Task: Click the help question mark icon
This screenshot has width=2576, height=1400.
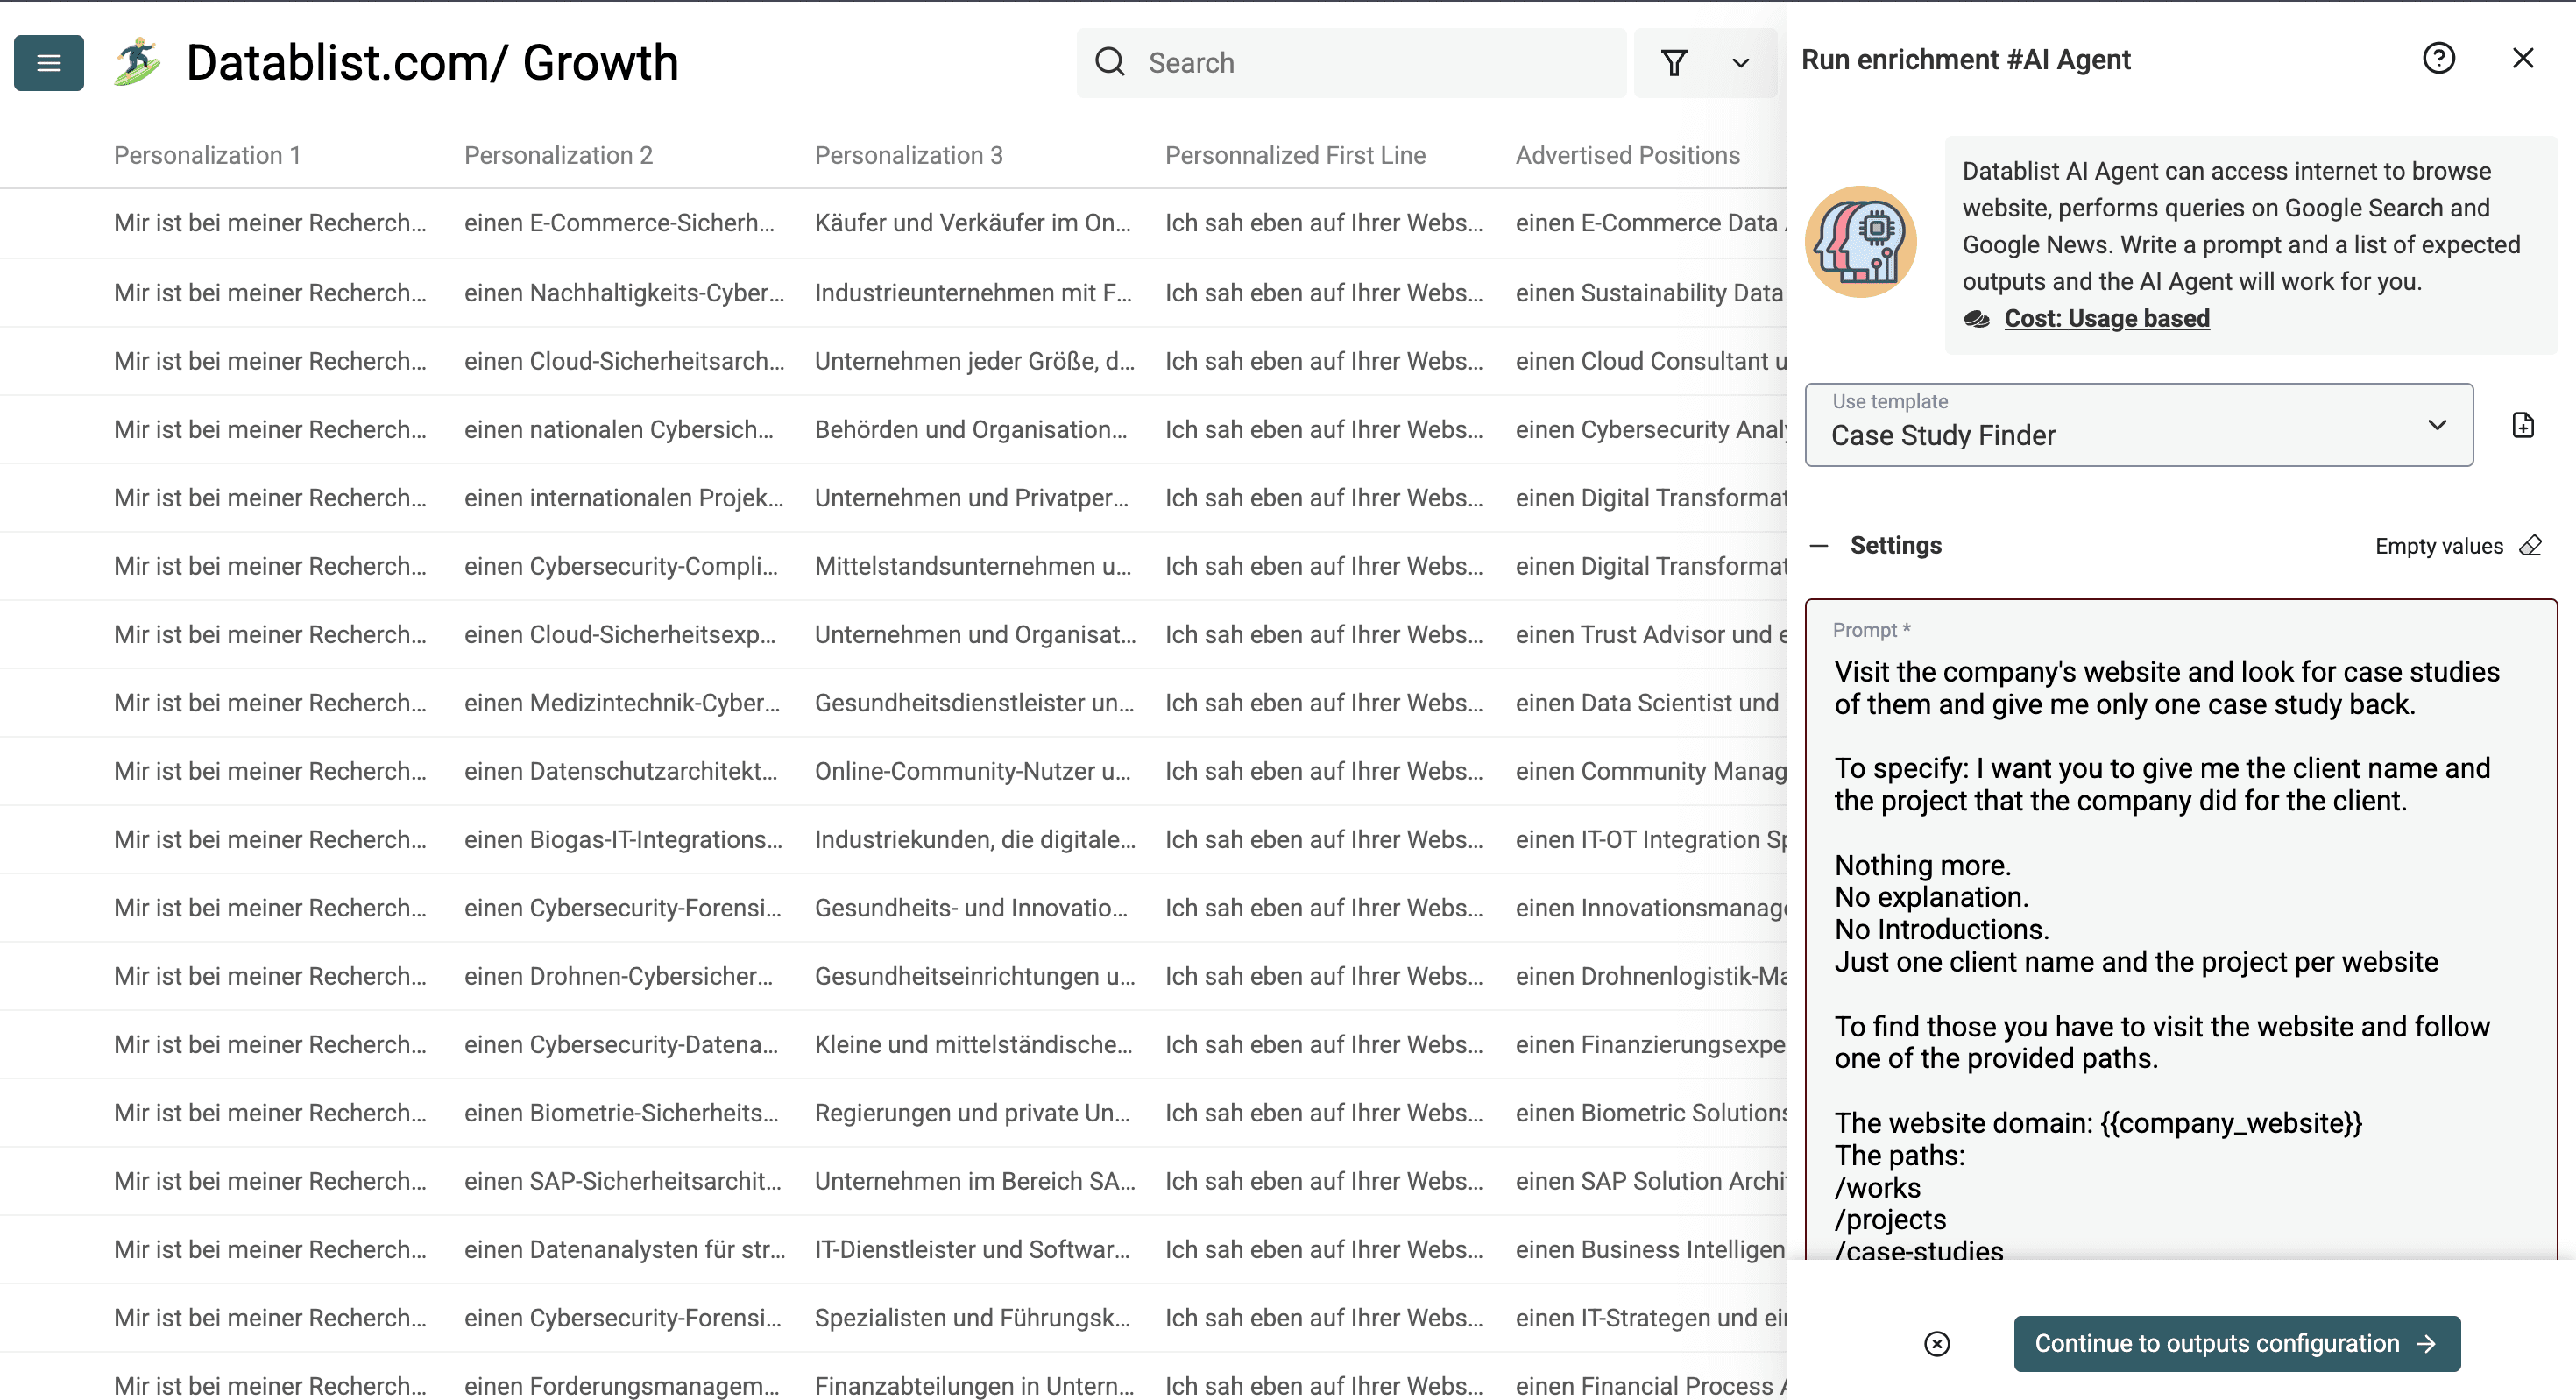Action: click(x=2440, y=59)
